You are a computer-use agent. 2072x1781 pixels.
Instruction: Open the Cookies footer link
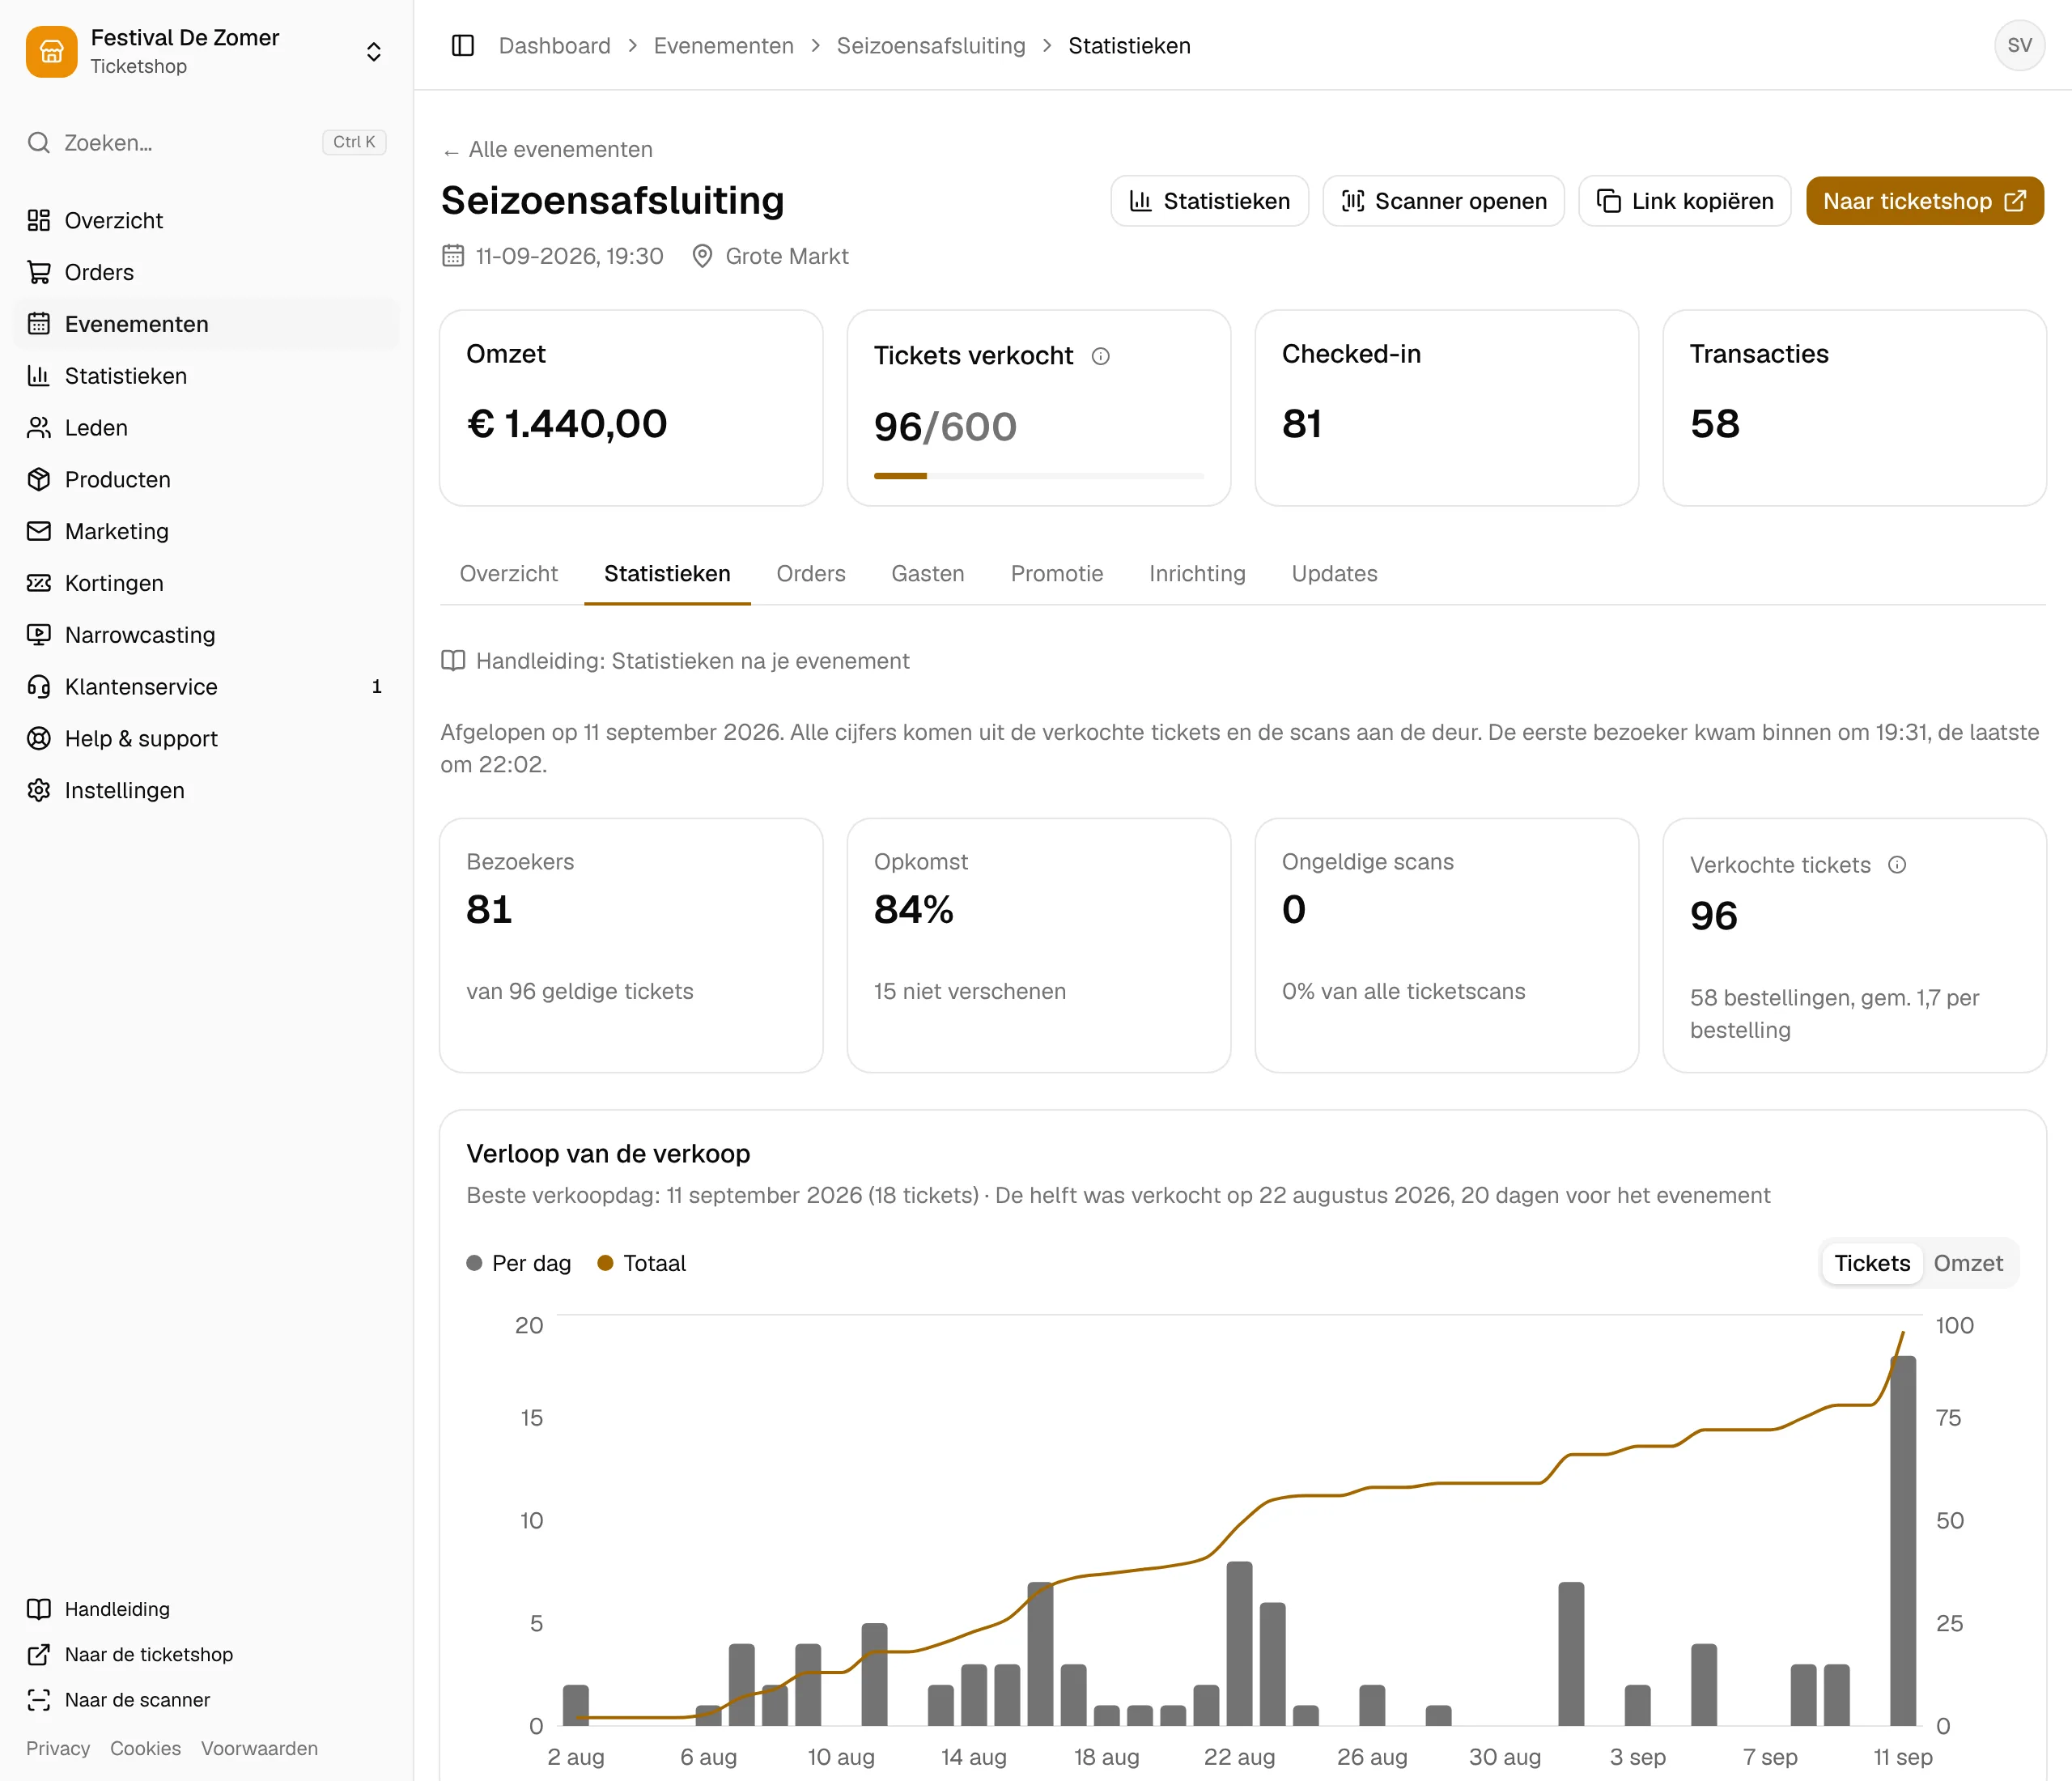[x=145, y=1748]
